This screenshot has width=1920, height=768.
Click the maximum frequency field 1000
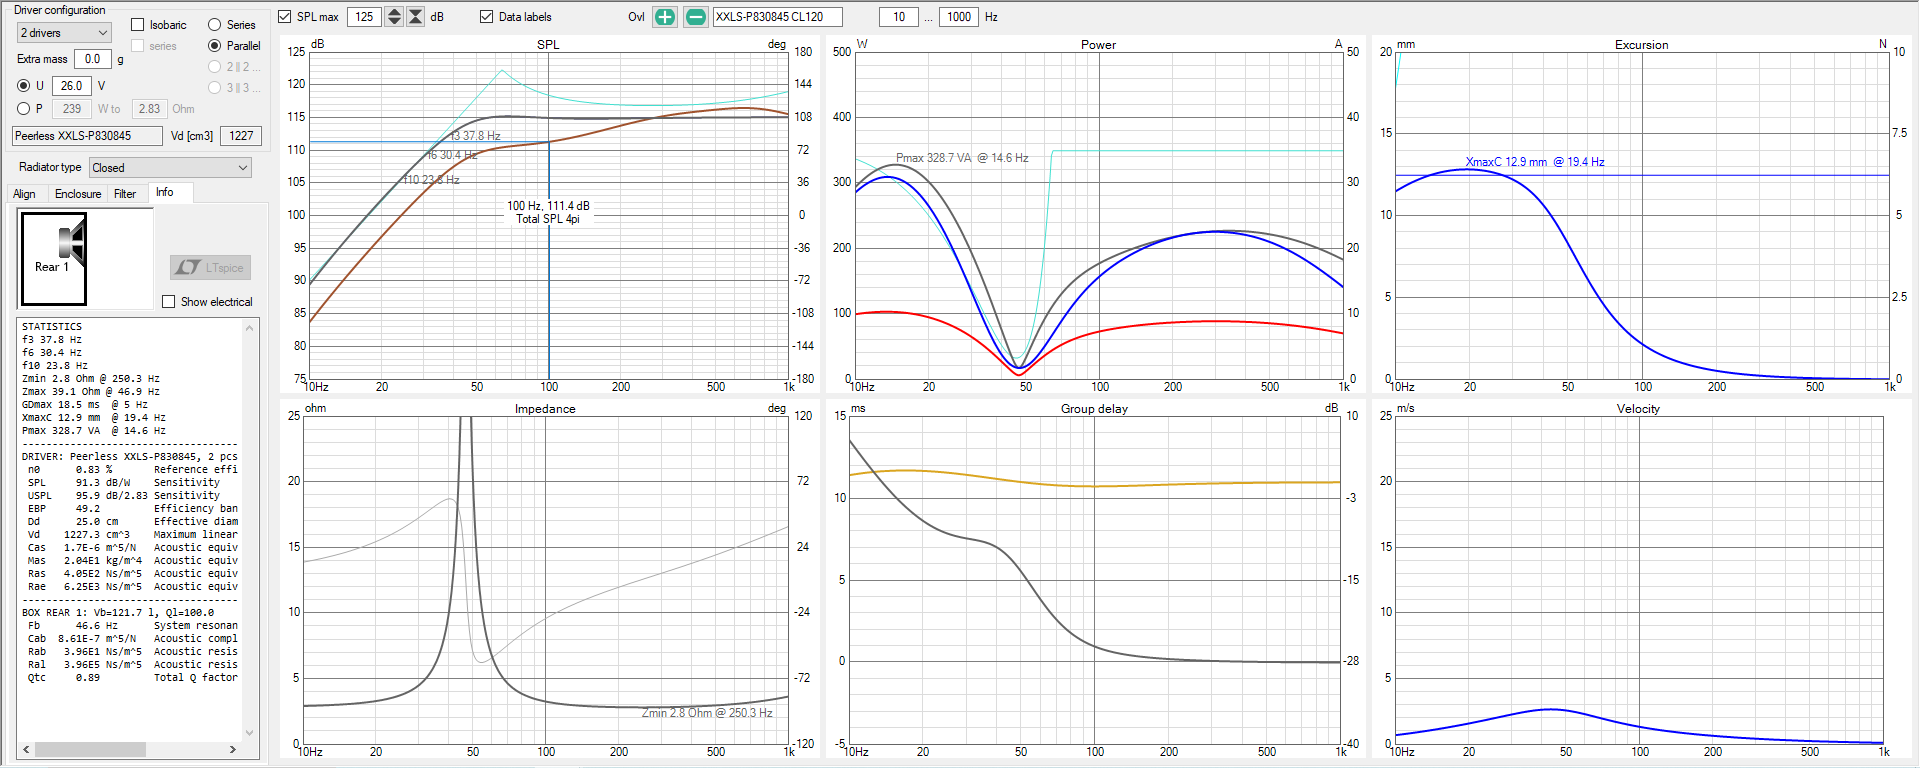(x=959, y=17)
